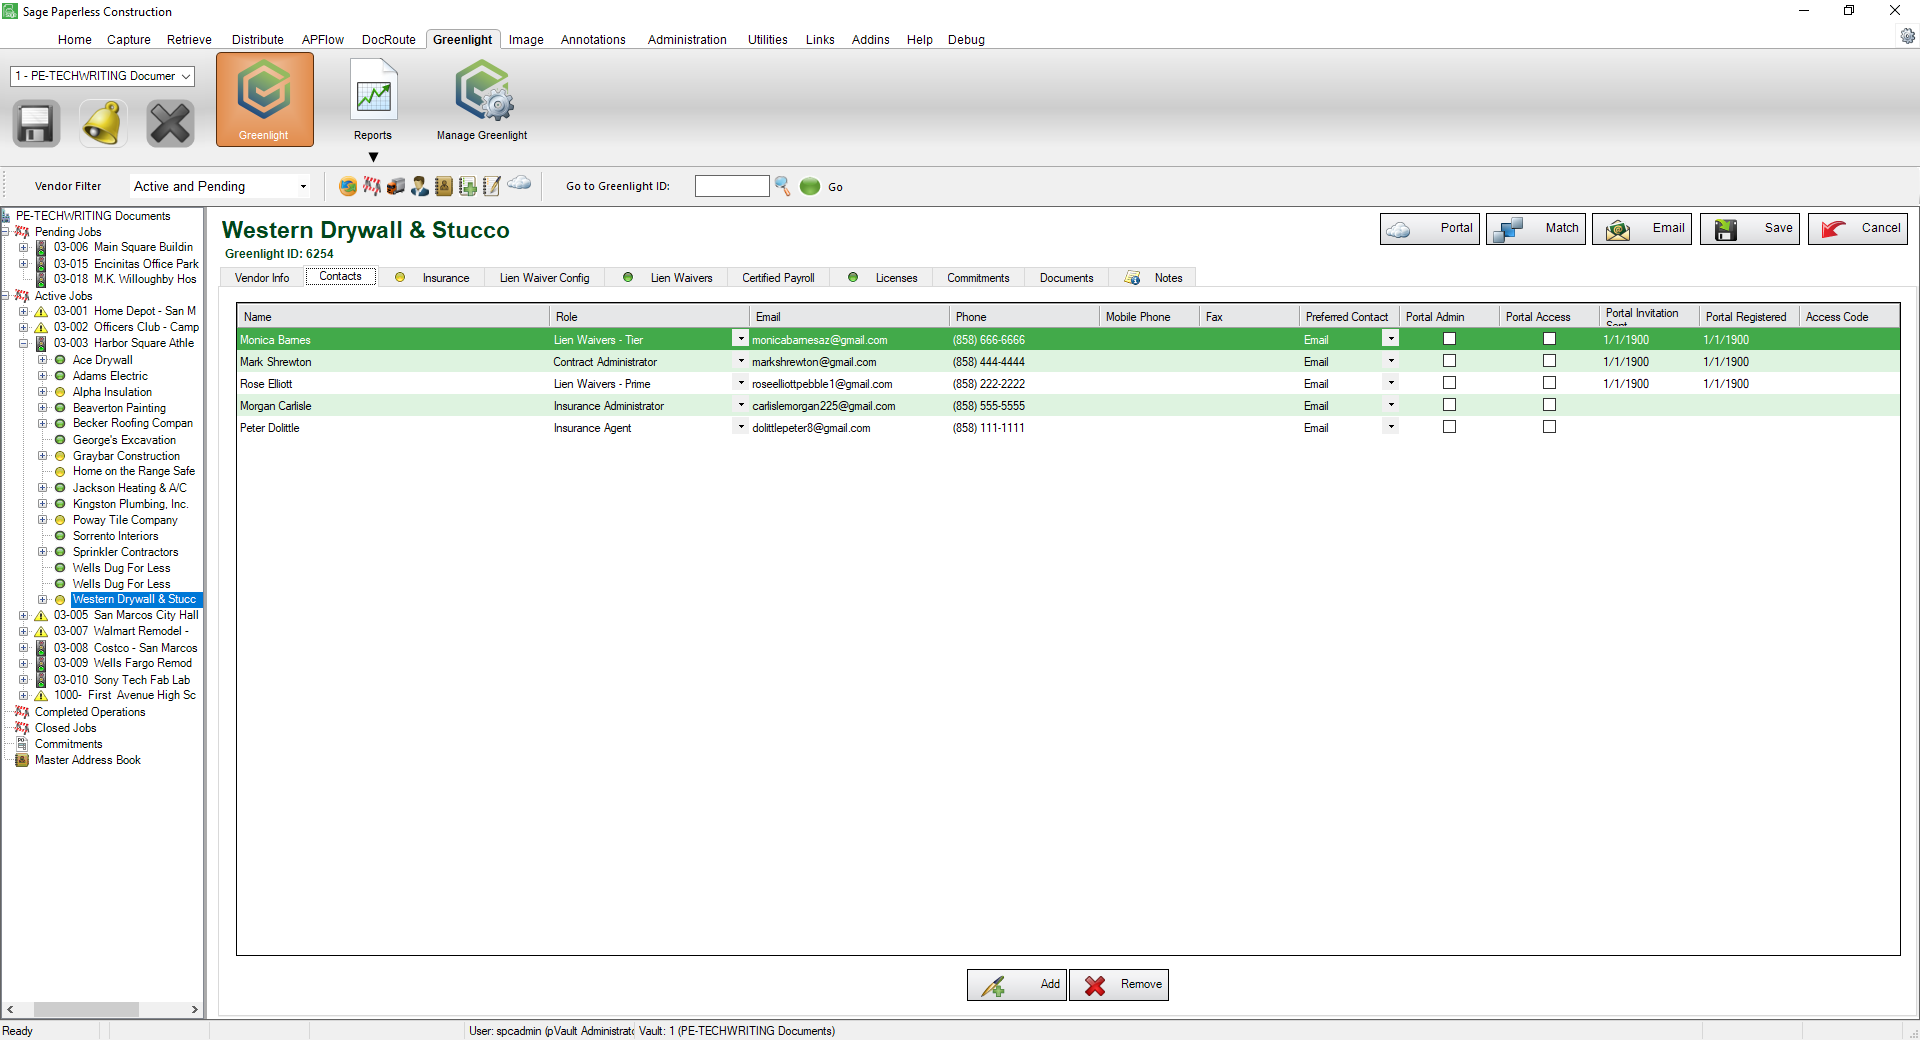1920x1040 pixels.
Task: Toggle Portal Admin checkbox for Monica Barnes
Action: click(1449, 339)
